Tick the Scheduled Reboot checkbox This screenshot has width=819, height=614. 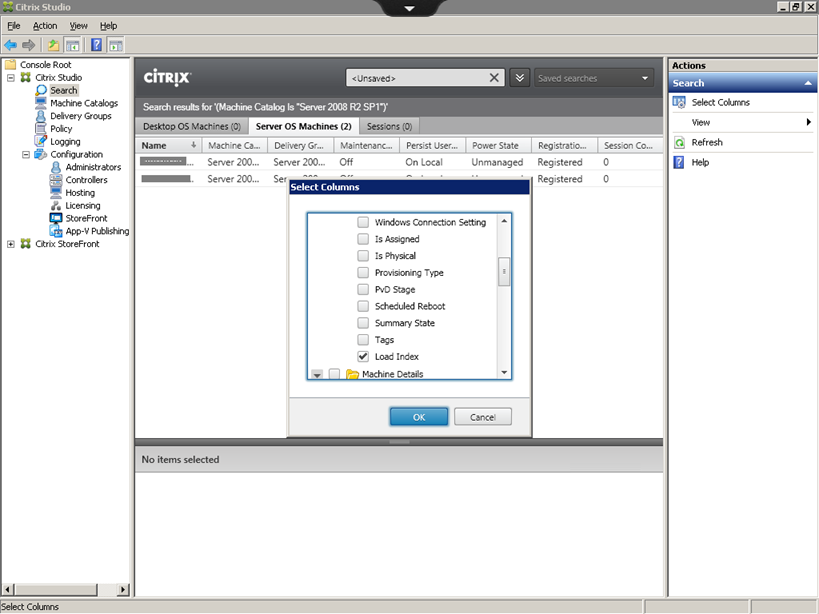tap(363, 306)
